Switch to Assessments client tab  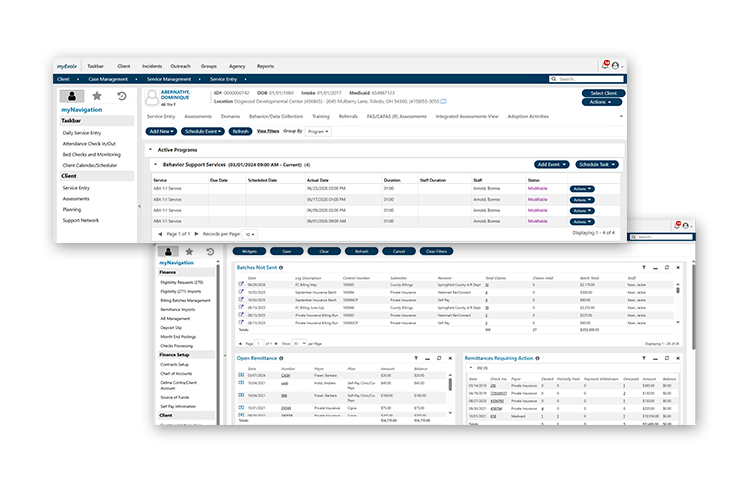(x=198, y=116)
